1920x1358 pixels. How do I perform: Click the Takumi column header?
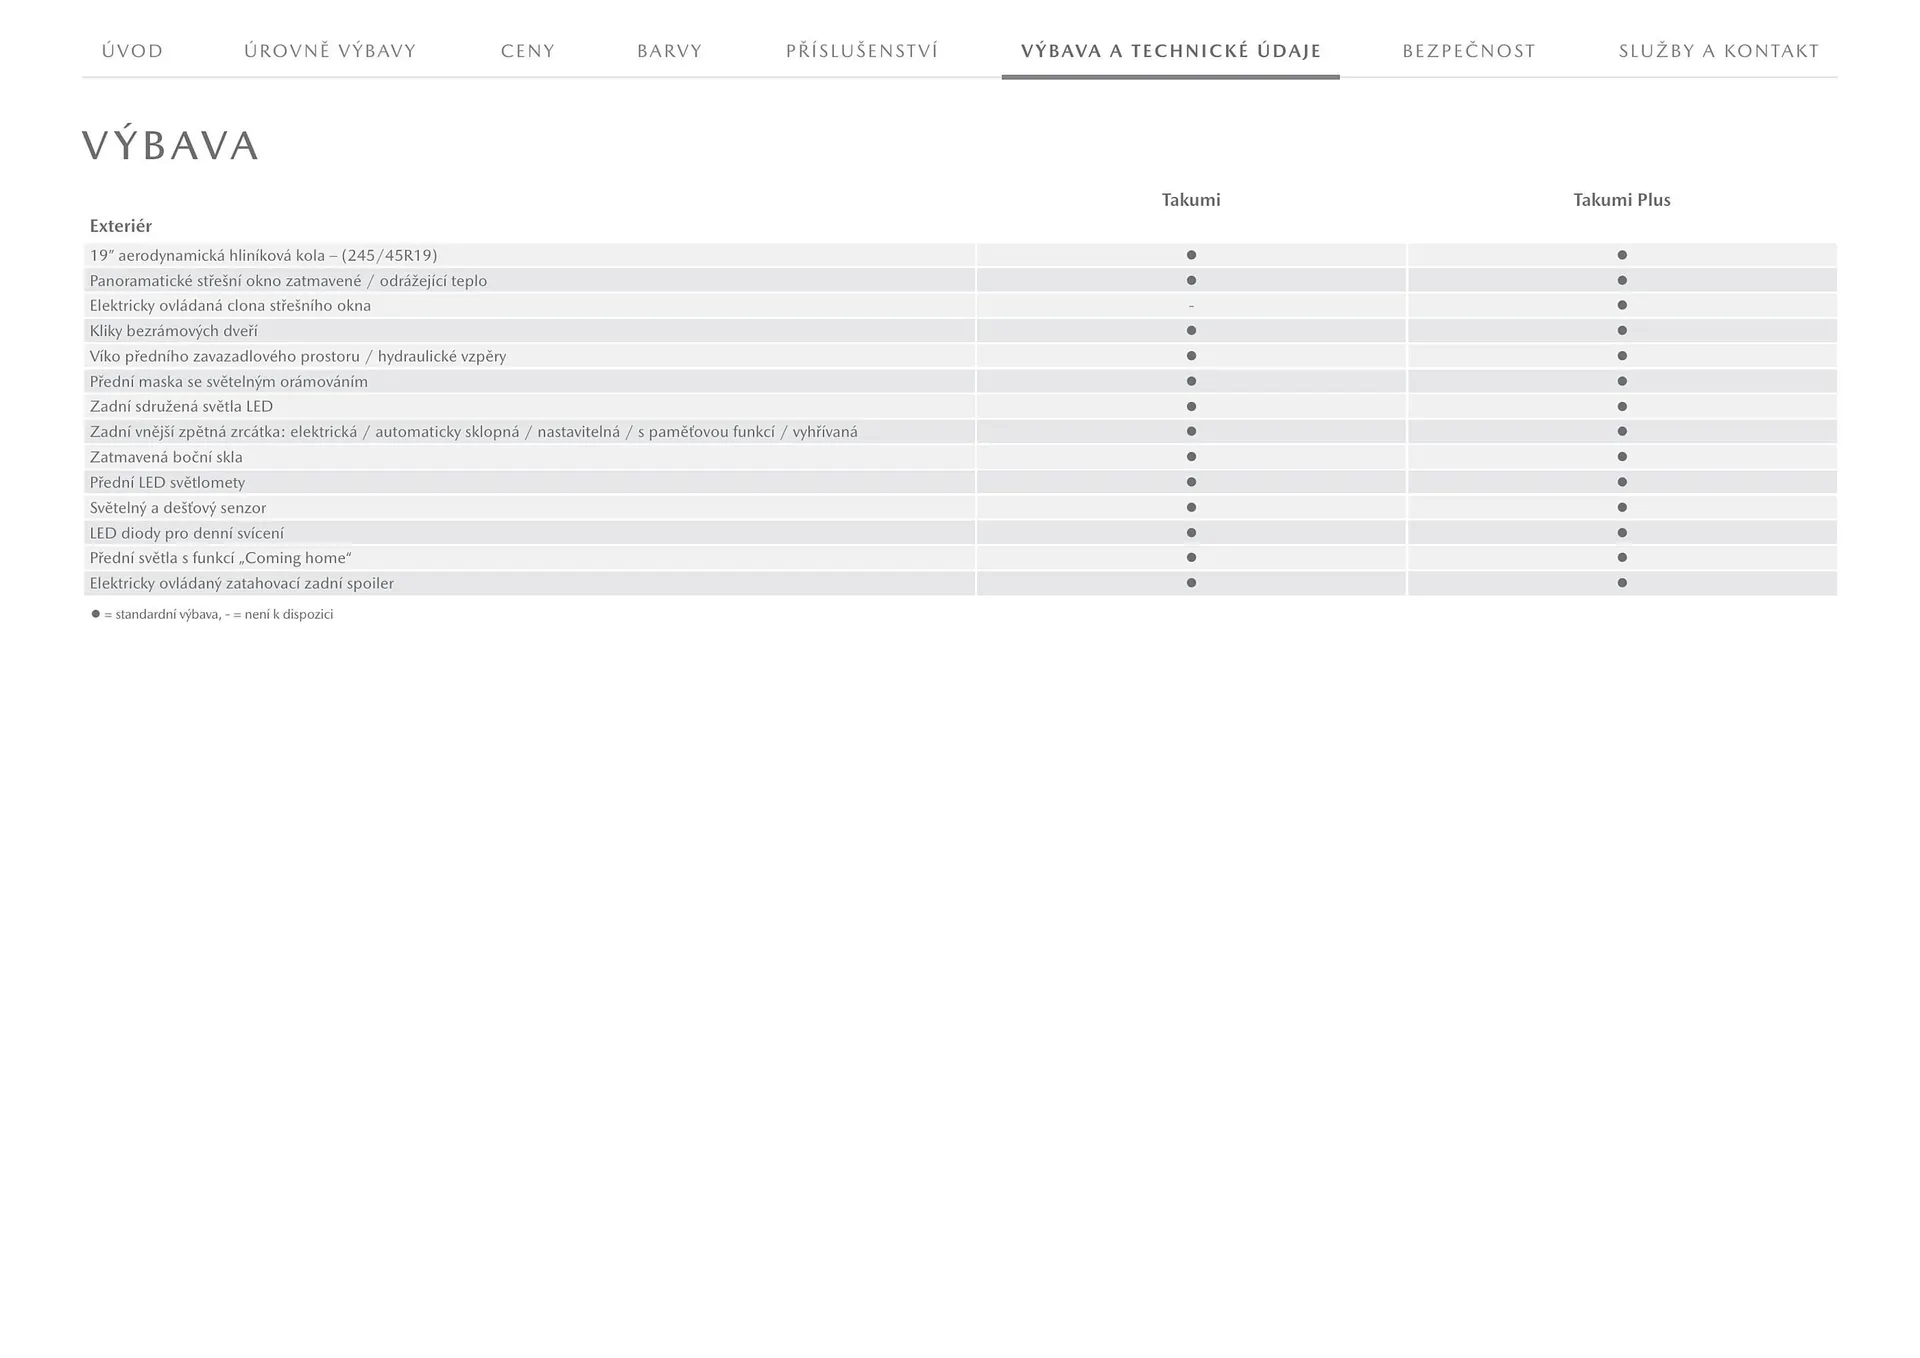[x=1191, y=200]
